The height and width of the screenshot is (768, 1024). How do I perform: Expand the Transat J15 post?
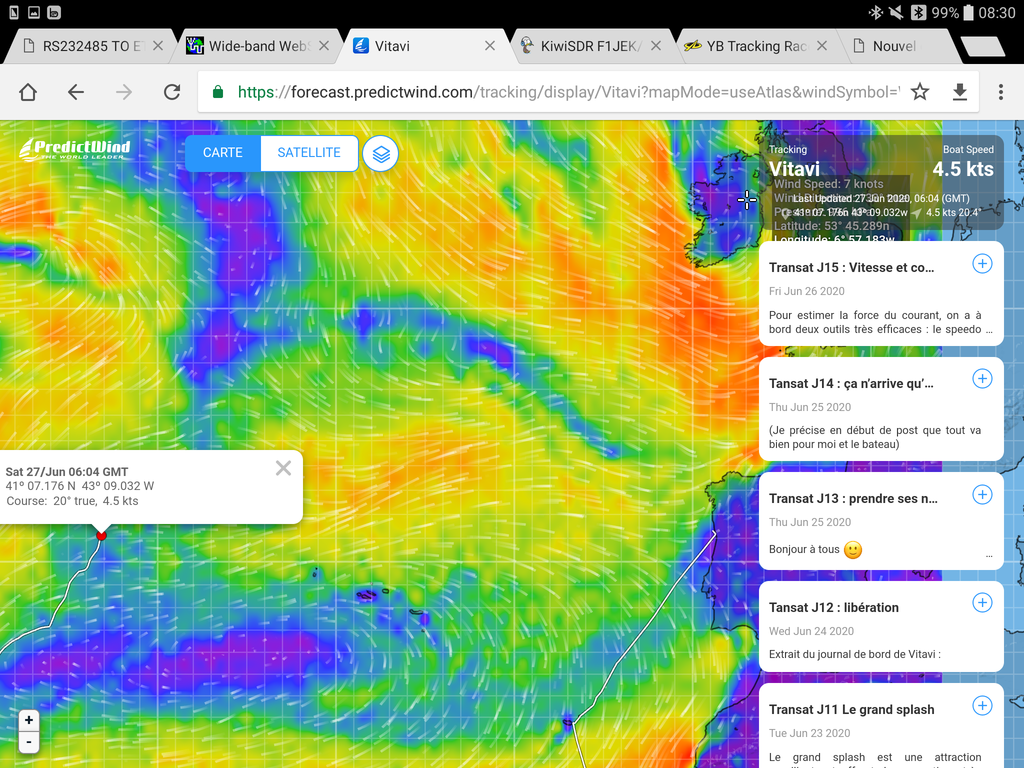pos(982,264)
